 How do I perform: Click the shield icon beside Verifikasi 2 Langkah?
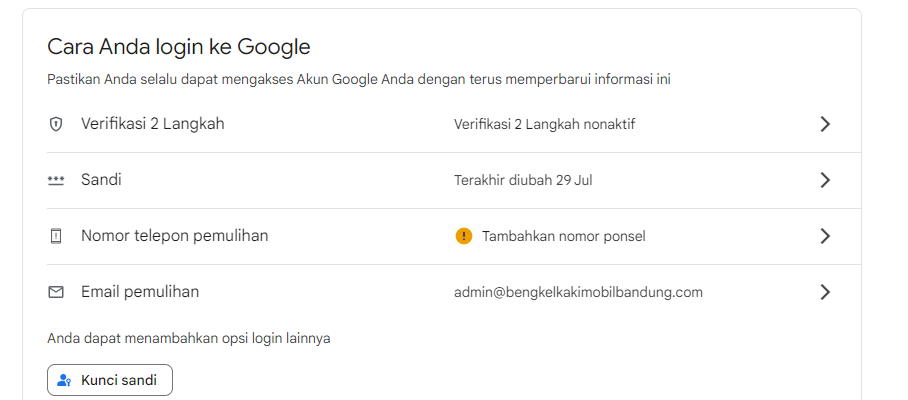56,124
